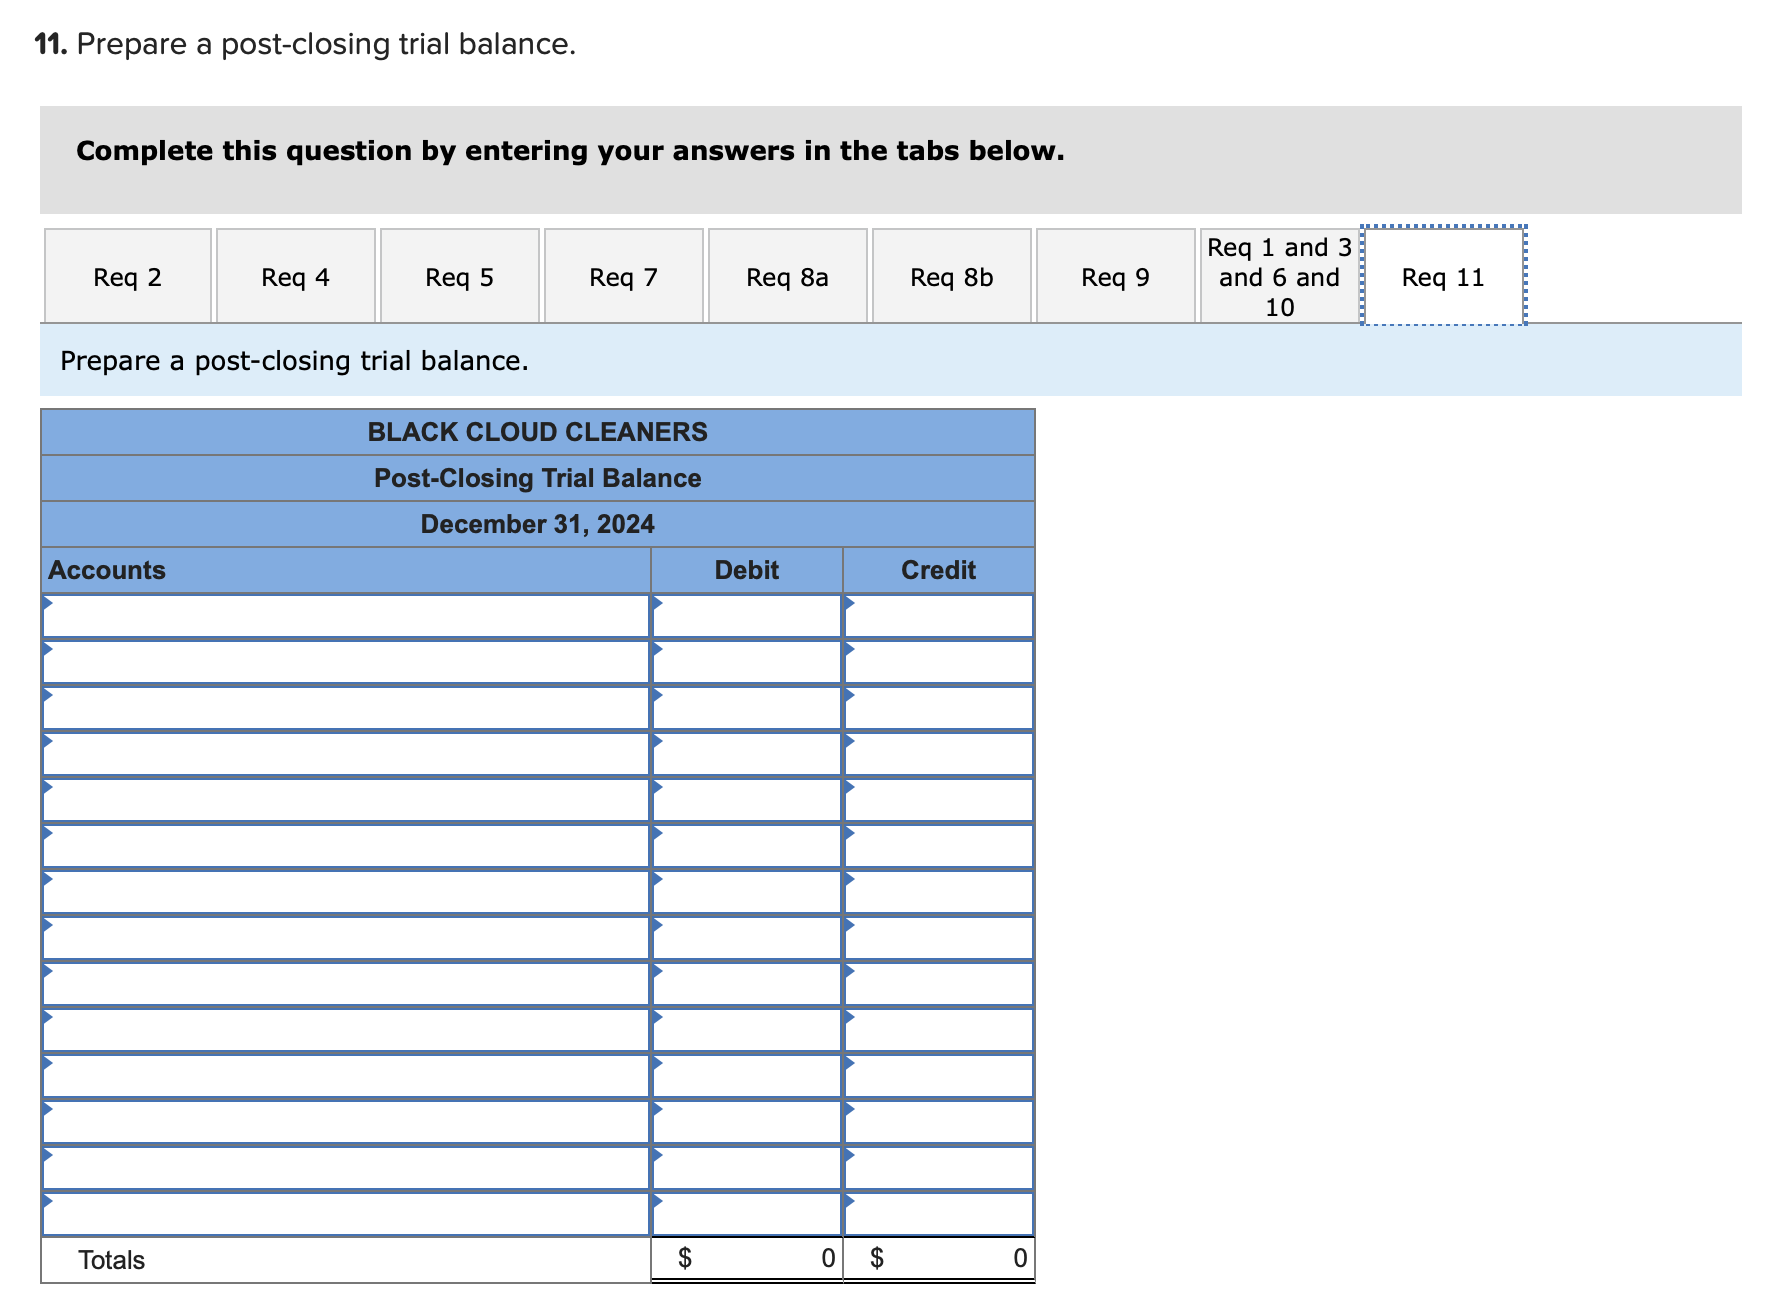The height and width of the screenshot is (1296, 1766).
Task: Switch to the Req 7 tab
Action: click(x=623, y=276)
